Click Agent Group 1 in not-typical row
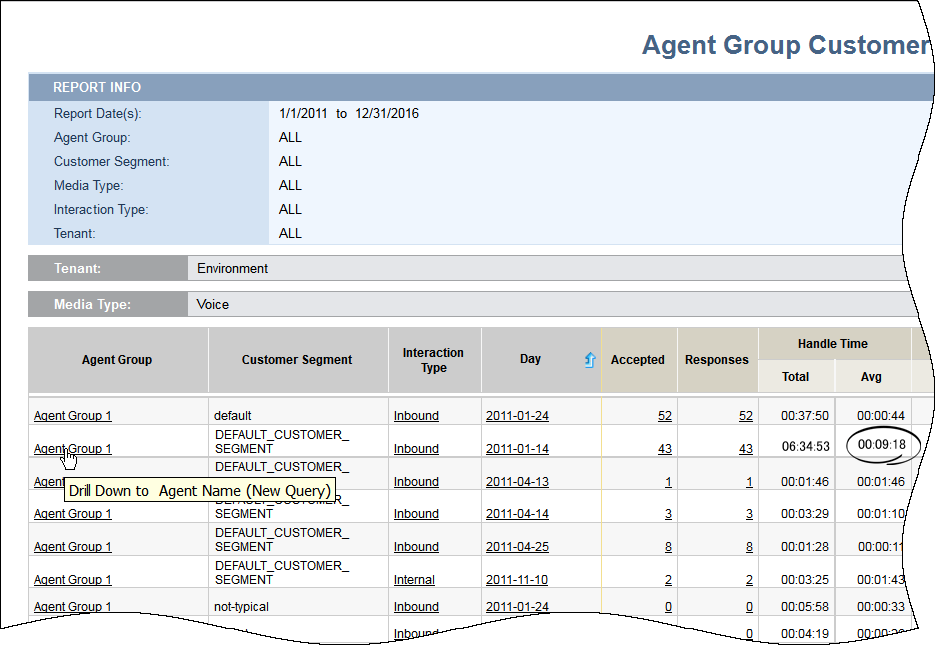The image size is (936, 646). coord(73,607)
